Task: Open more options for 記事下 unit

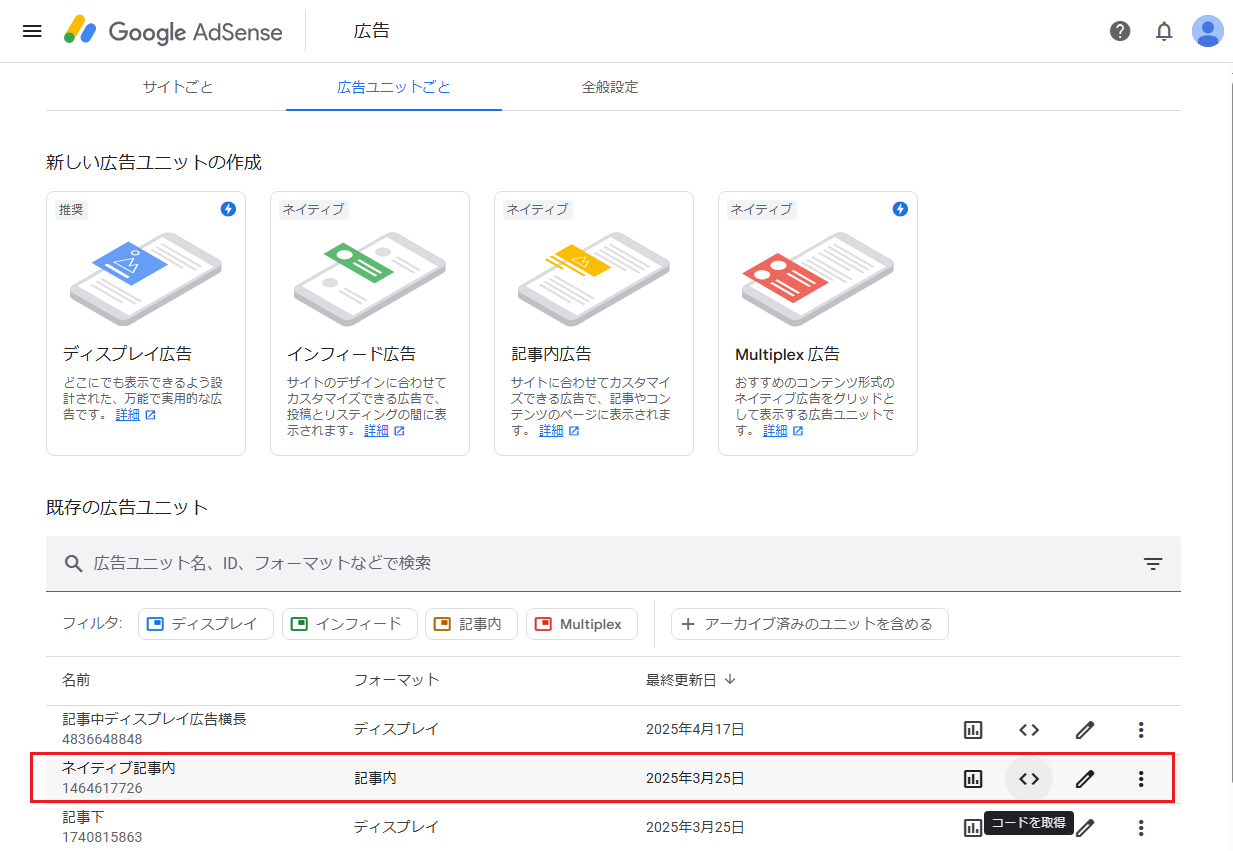Action: click(x=1141, y=828)
